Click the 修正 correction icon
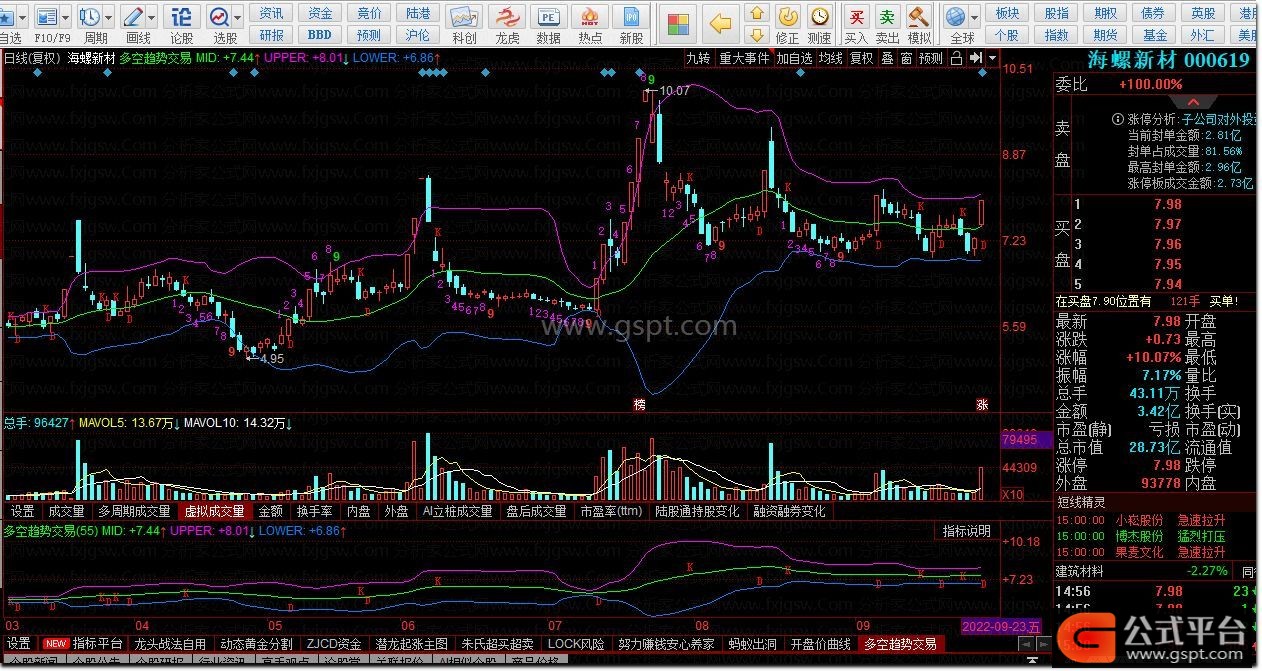The image size is (1262, 671). pos(788,16)
